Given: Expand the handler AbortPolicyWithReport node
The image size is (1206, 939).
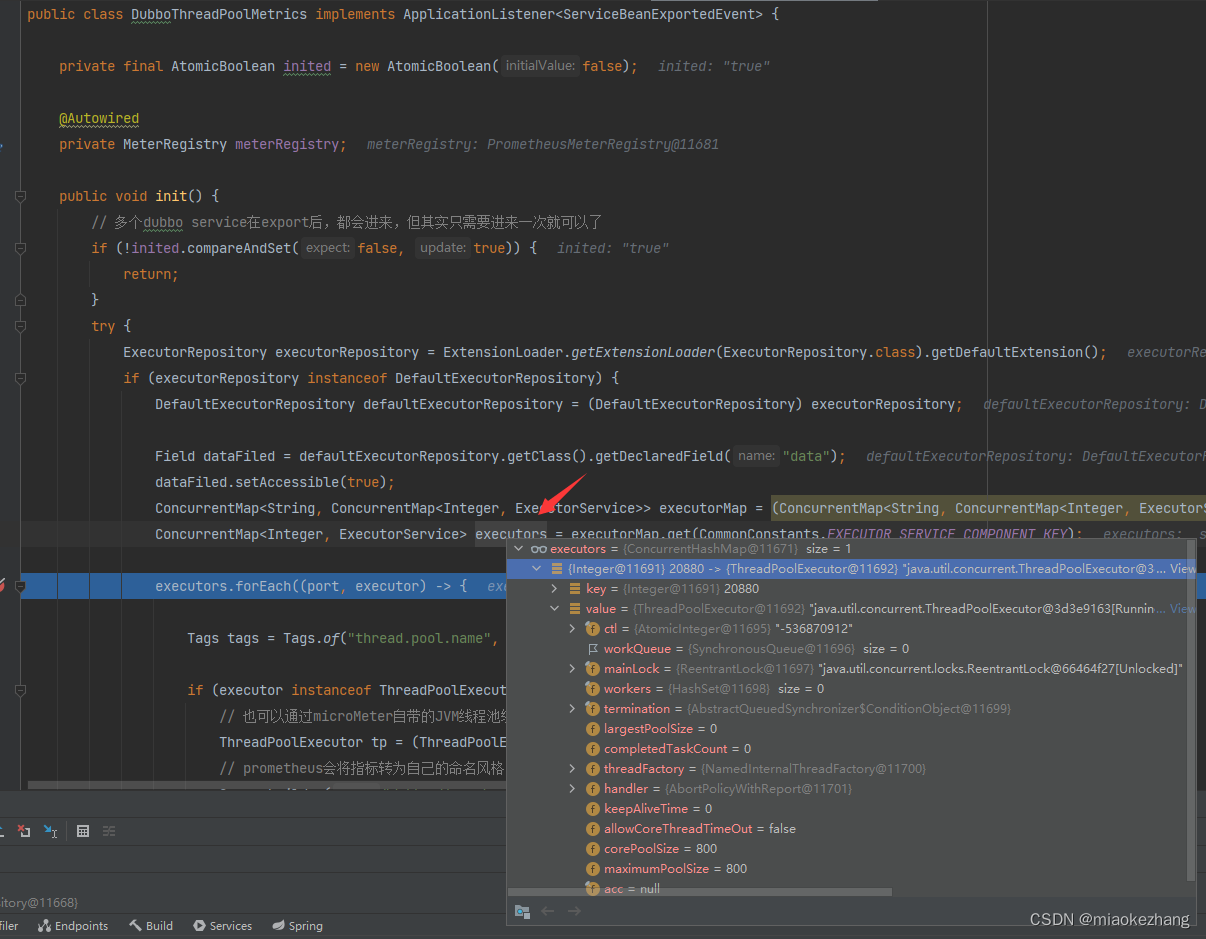Looking at the screenshot, I should (x=573, y=789).
